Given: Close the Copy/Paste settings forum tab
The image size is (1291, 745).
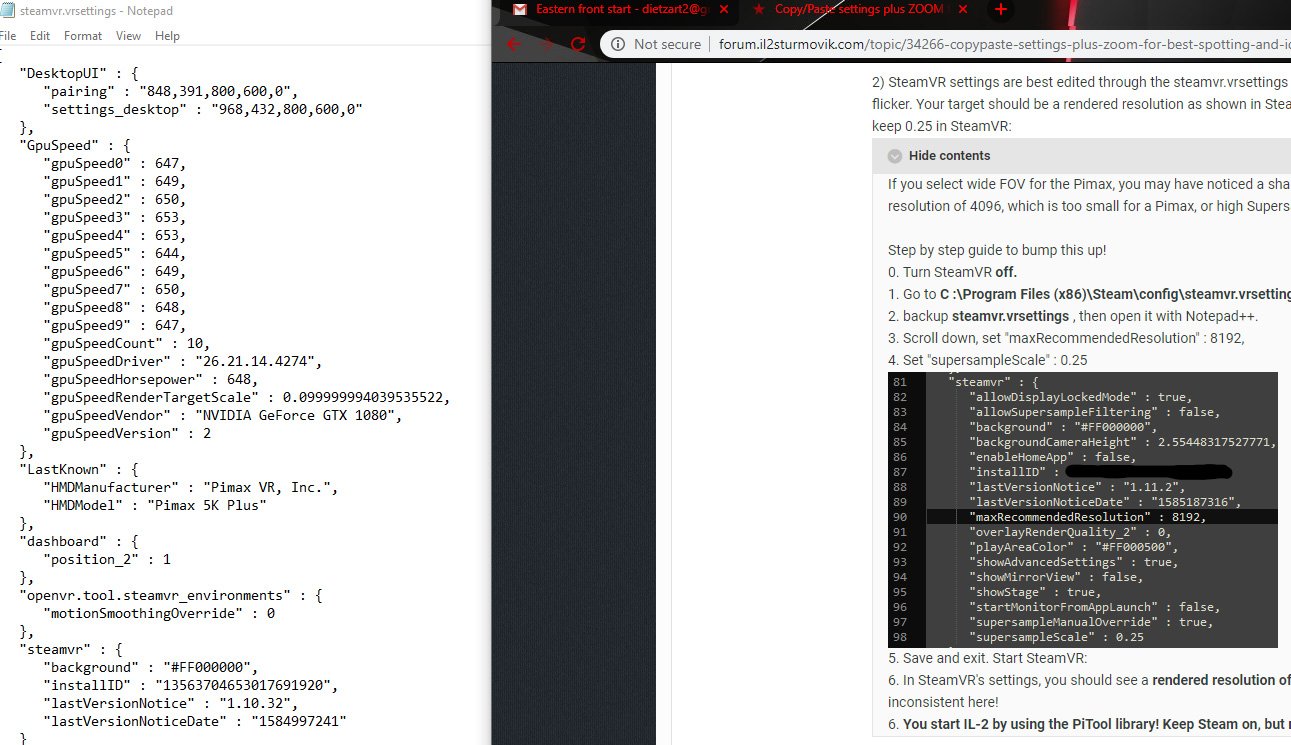Looking at the screenshot, I should click(x=964, y=10).
